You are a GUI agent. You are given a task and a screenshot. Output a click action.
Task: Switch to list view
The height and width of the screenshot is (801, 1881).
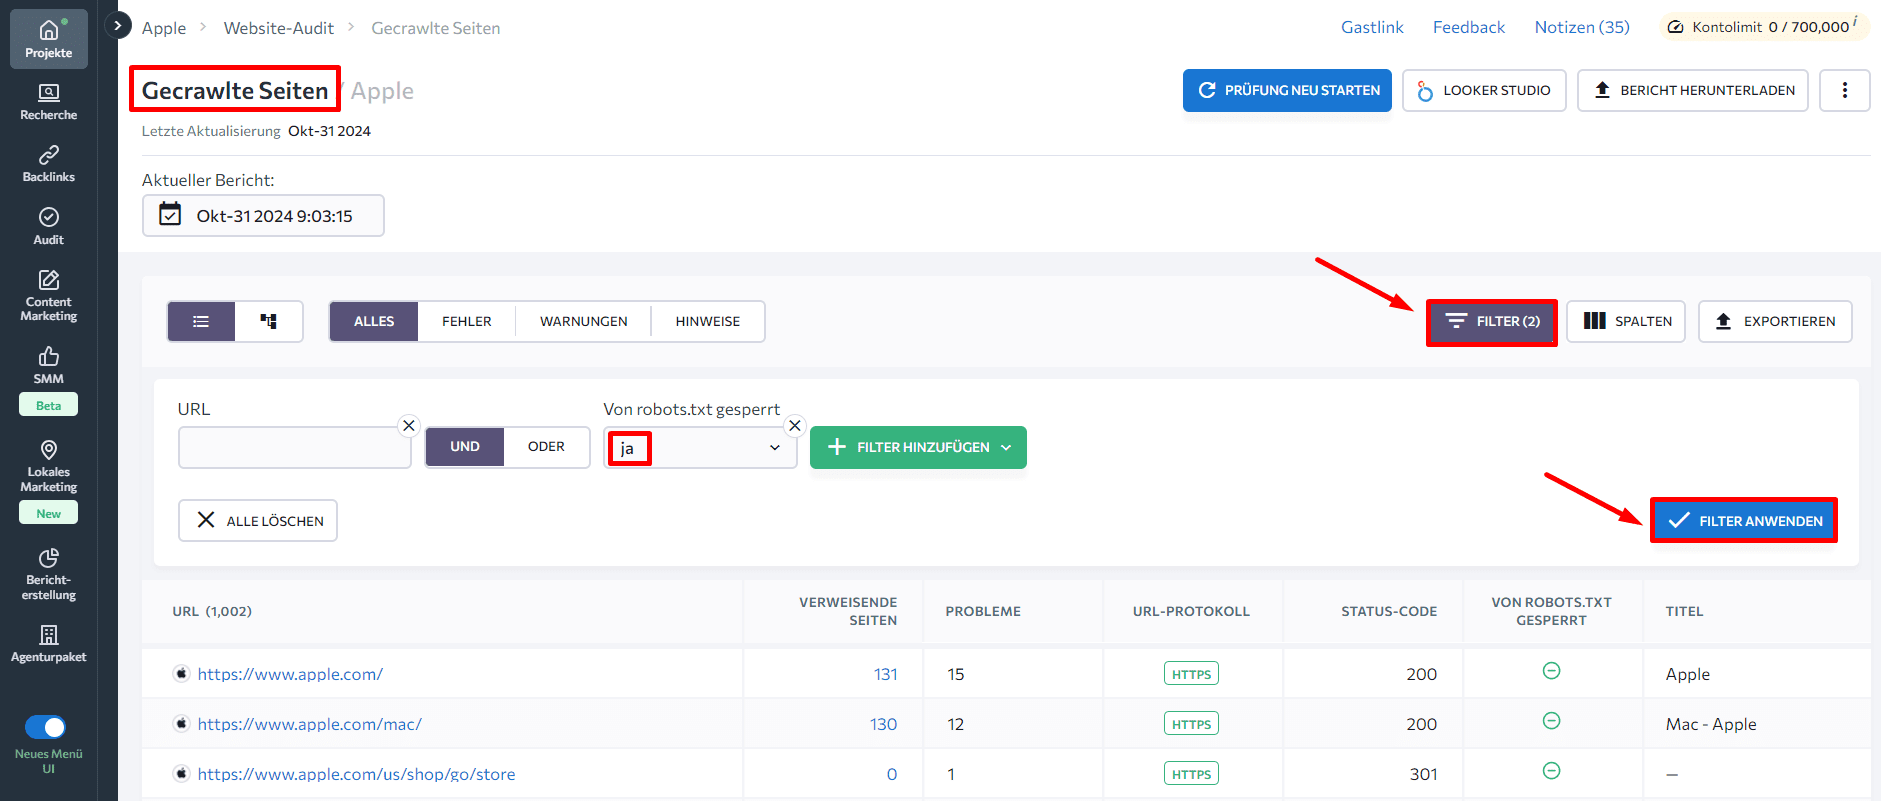point(201,321)
